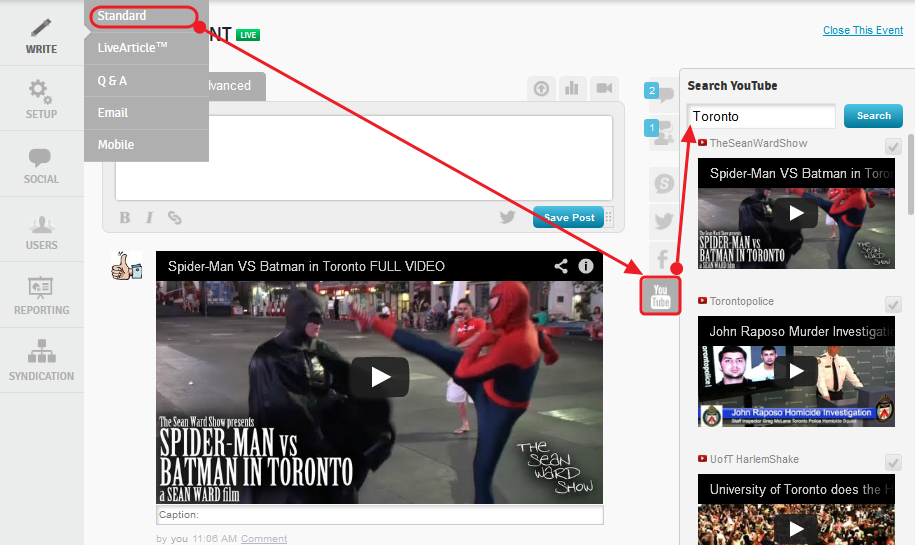Click the YouTube icon in the side strip

pos(660,296)
